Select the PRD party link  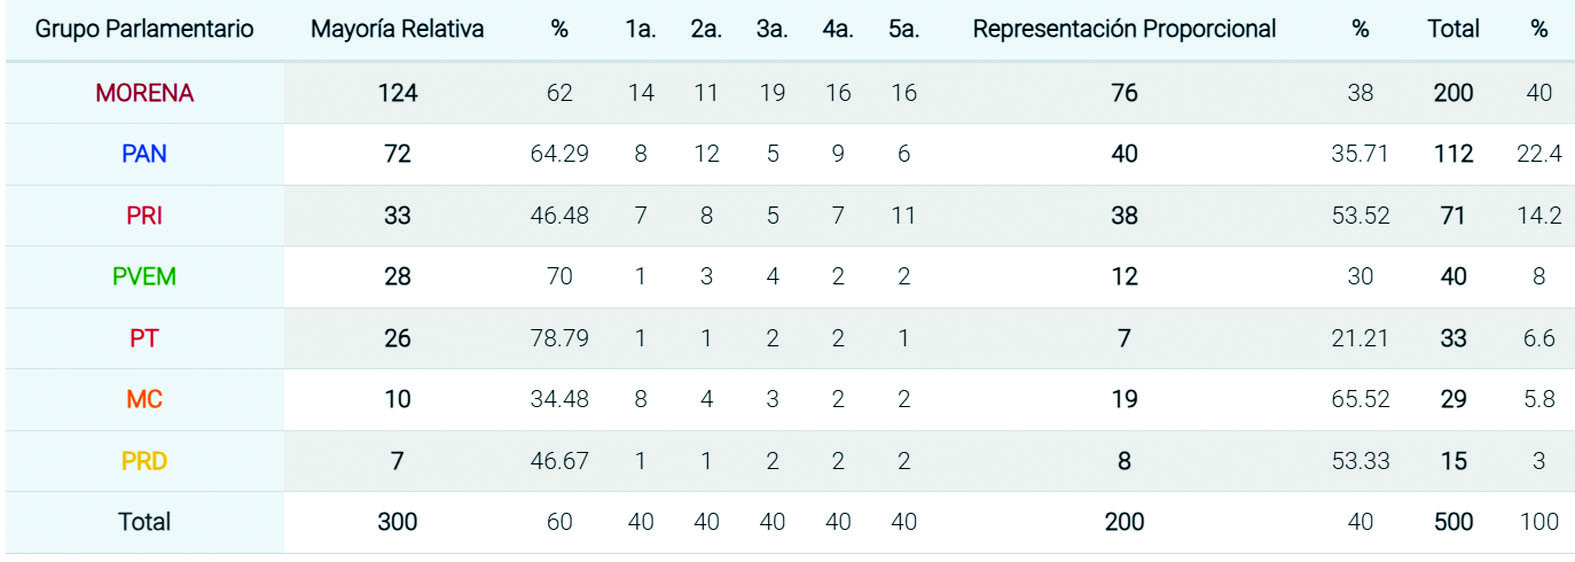pos(144,462)
